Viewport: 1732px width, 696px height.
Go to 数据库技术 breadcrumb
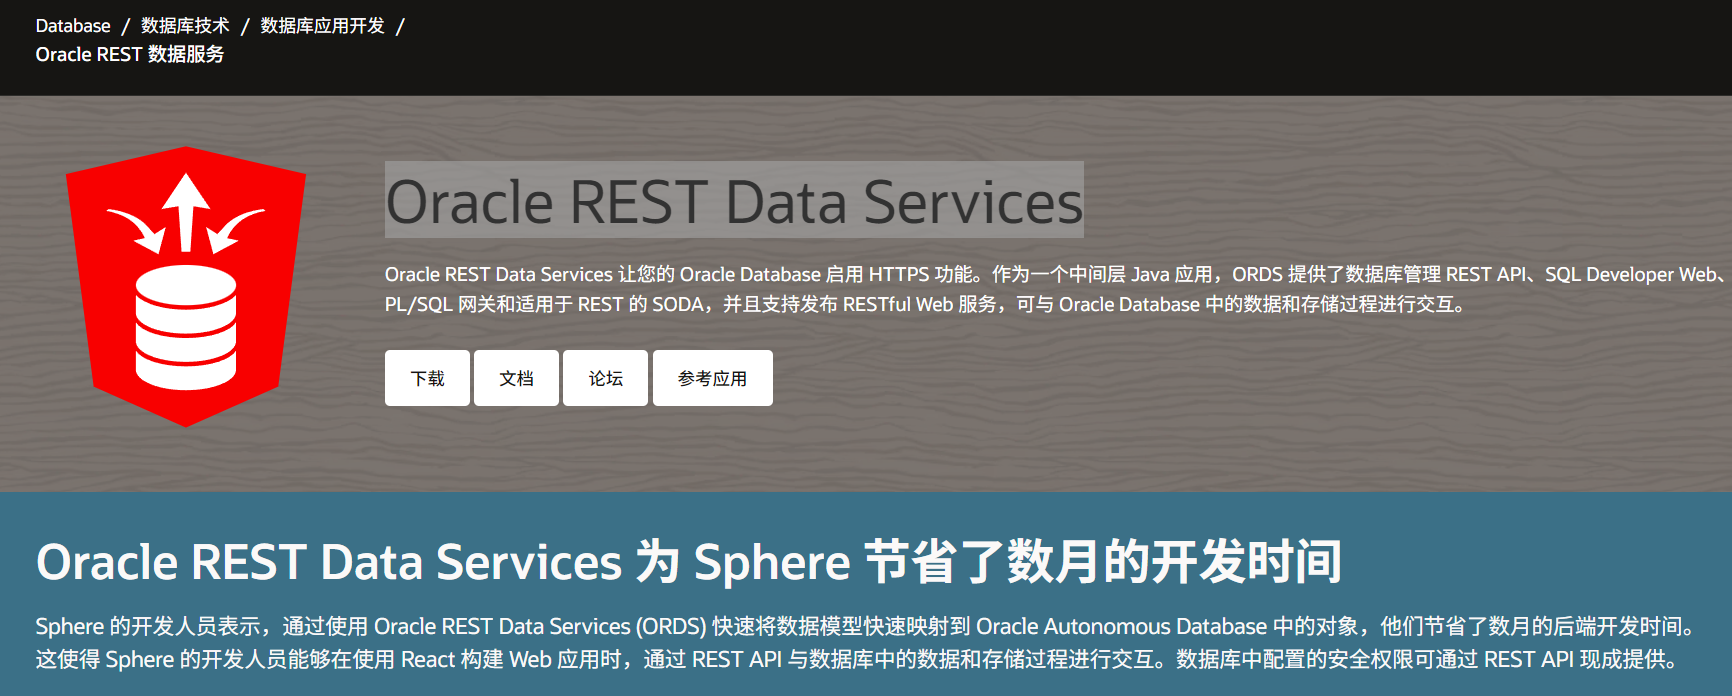(x=185, y=26)
